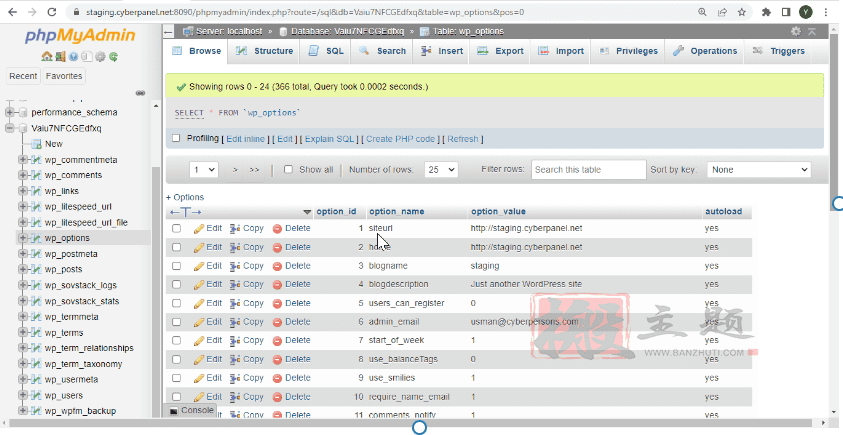Click browser reload button
Image resolution: width=843 pixels, height=435 pixels.
coord(52,12)
